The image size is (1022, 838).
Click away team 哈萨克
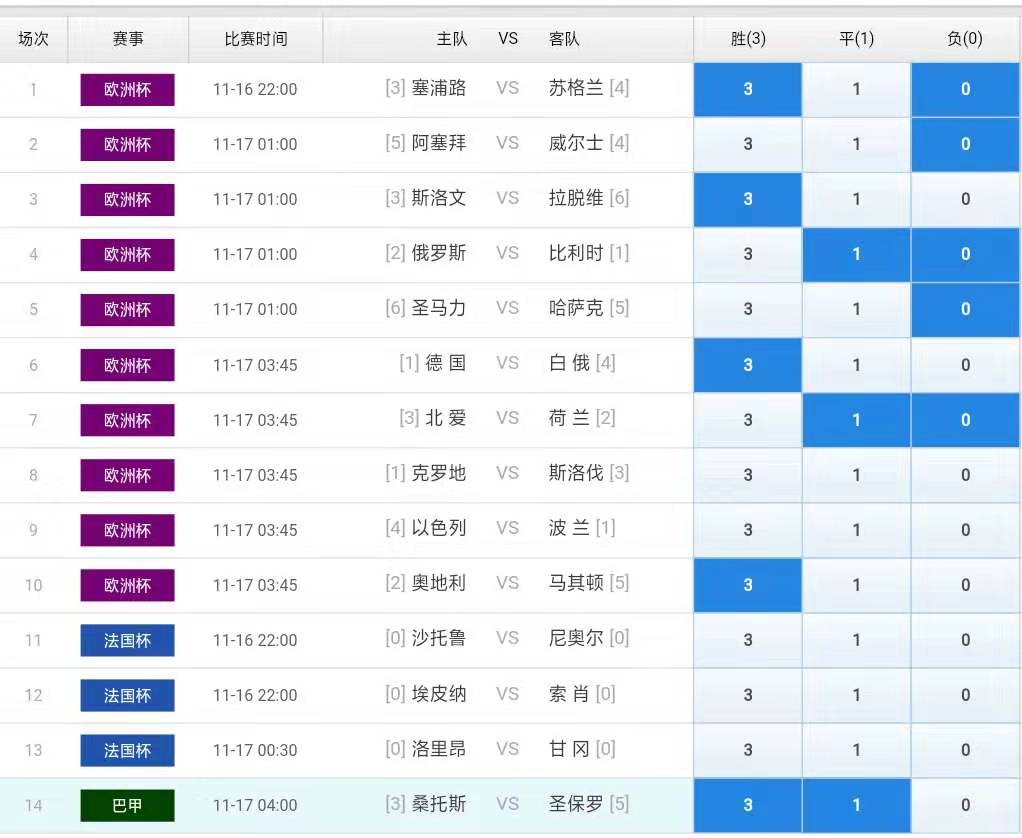point(576,308)
